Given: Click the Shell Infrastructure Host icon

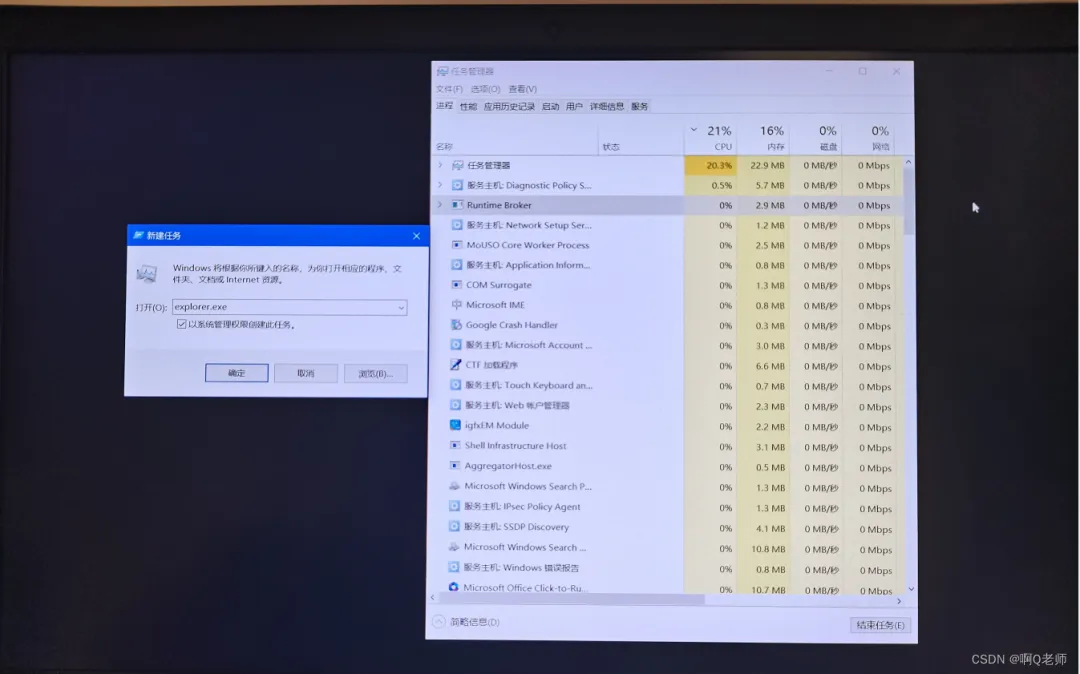Looking at the screenshot, I should point(455,446).
